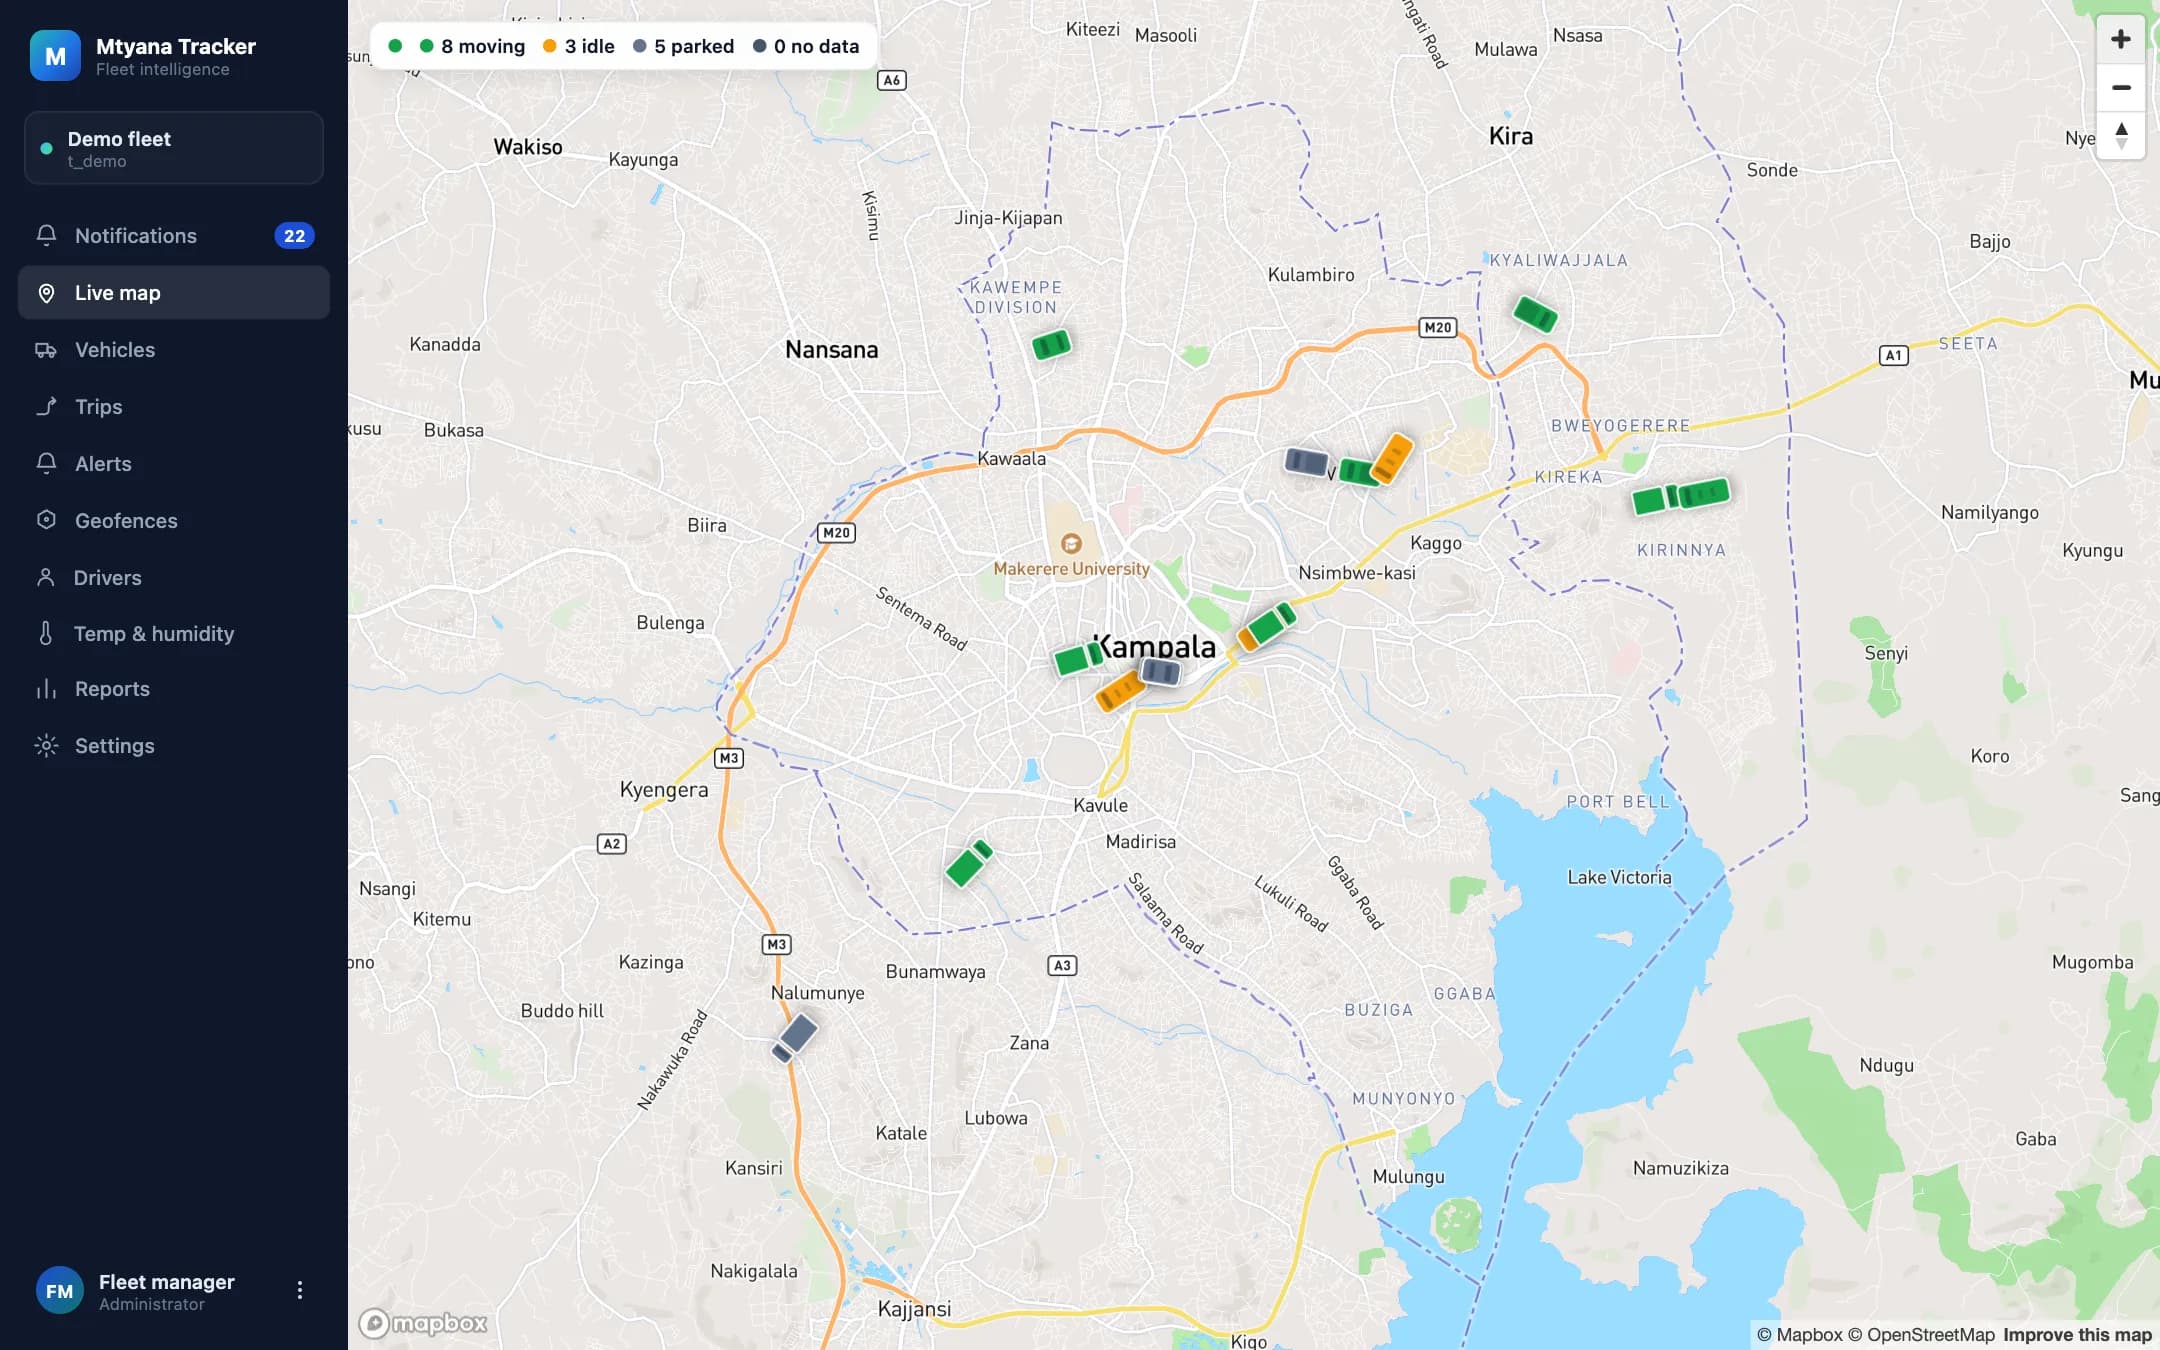The height and width of the screenshot is (1350, 2160).
Task: Click the Temp & humidity thermometer icon
Action: (x=46, y=633)
